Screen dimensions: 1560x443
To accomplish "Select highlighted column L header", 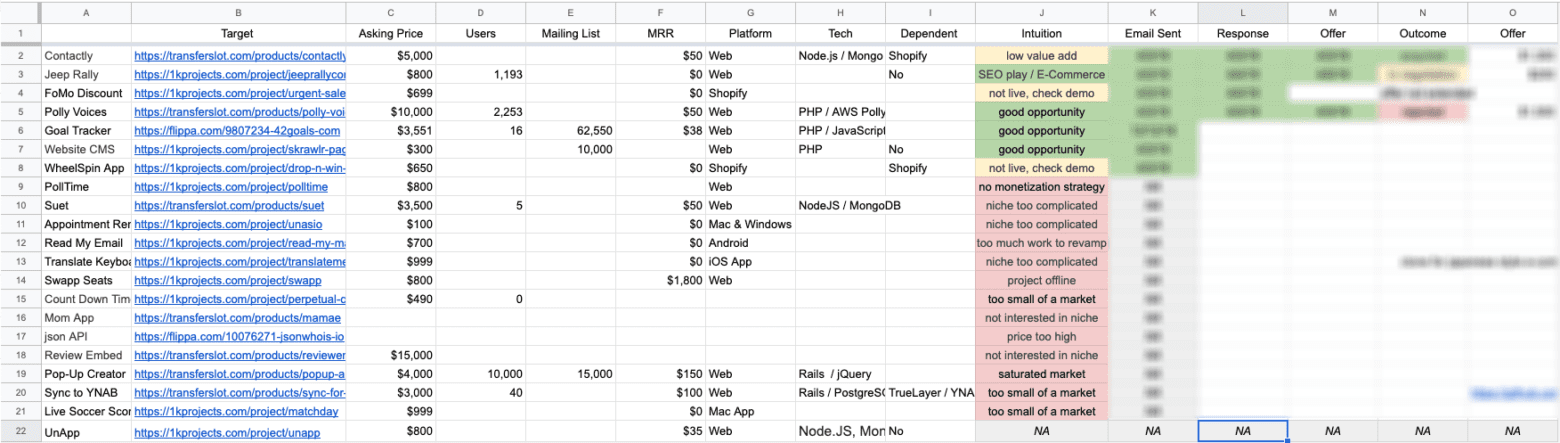I will 1242,12.
